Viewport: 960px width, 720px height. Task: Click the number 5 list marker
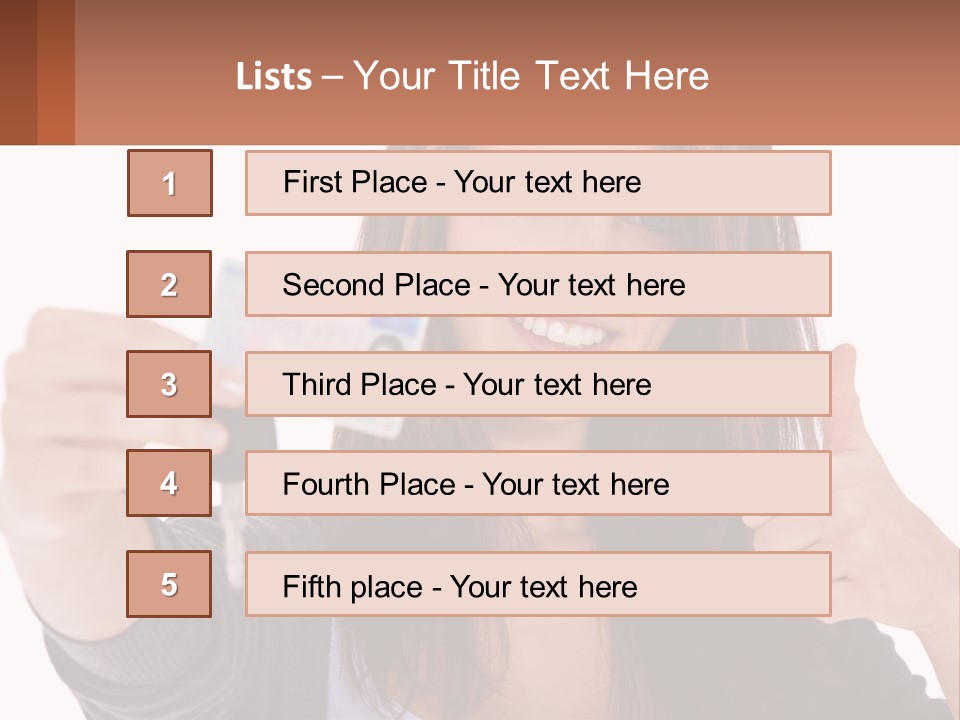tap(169, 584)
